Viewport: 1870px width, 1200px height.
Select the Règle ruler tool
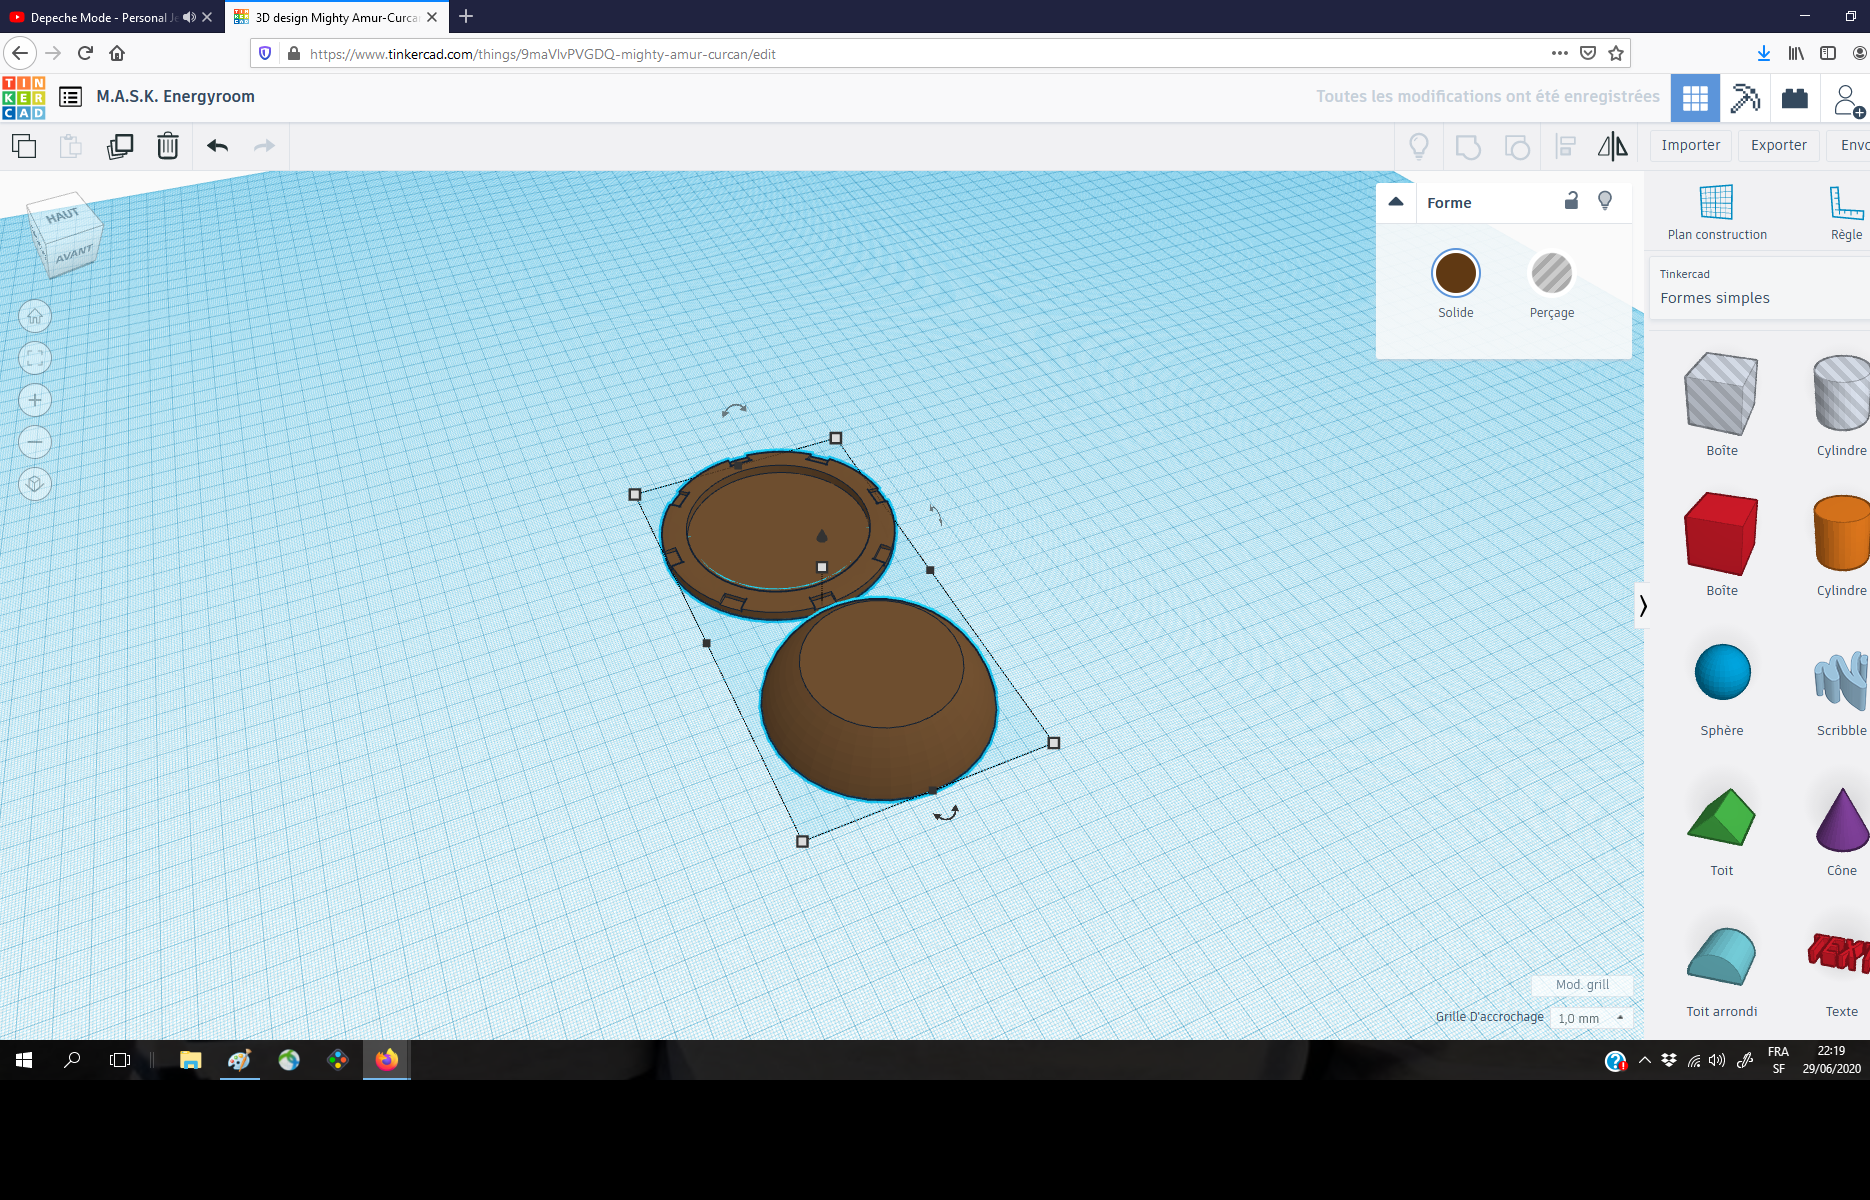tap(1846, 213)
